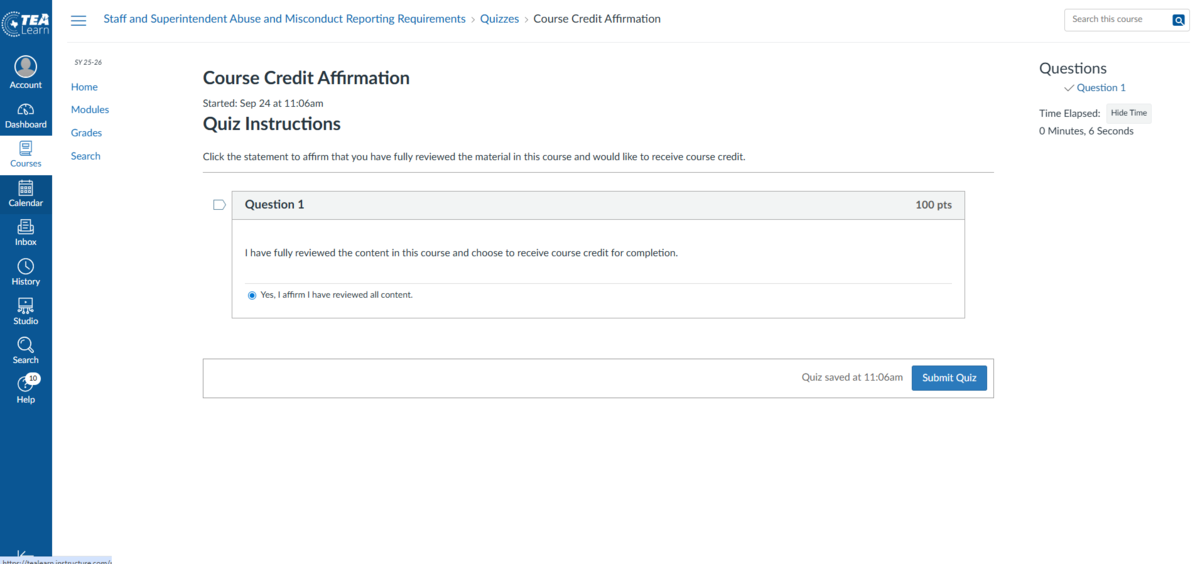Toggle the hamburger course navigation menu
The image size is (1200, 564).
click(79, 20)
